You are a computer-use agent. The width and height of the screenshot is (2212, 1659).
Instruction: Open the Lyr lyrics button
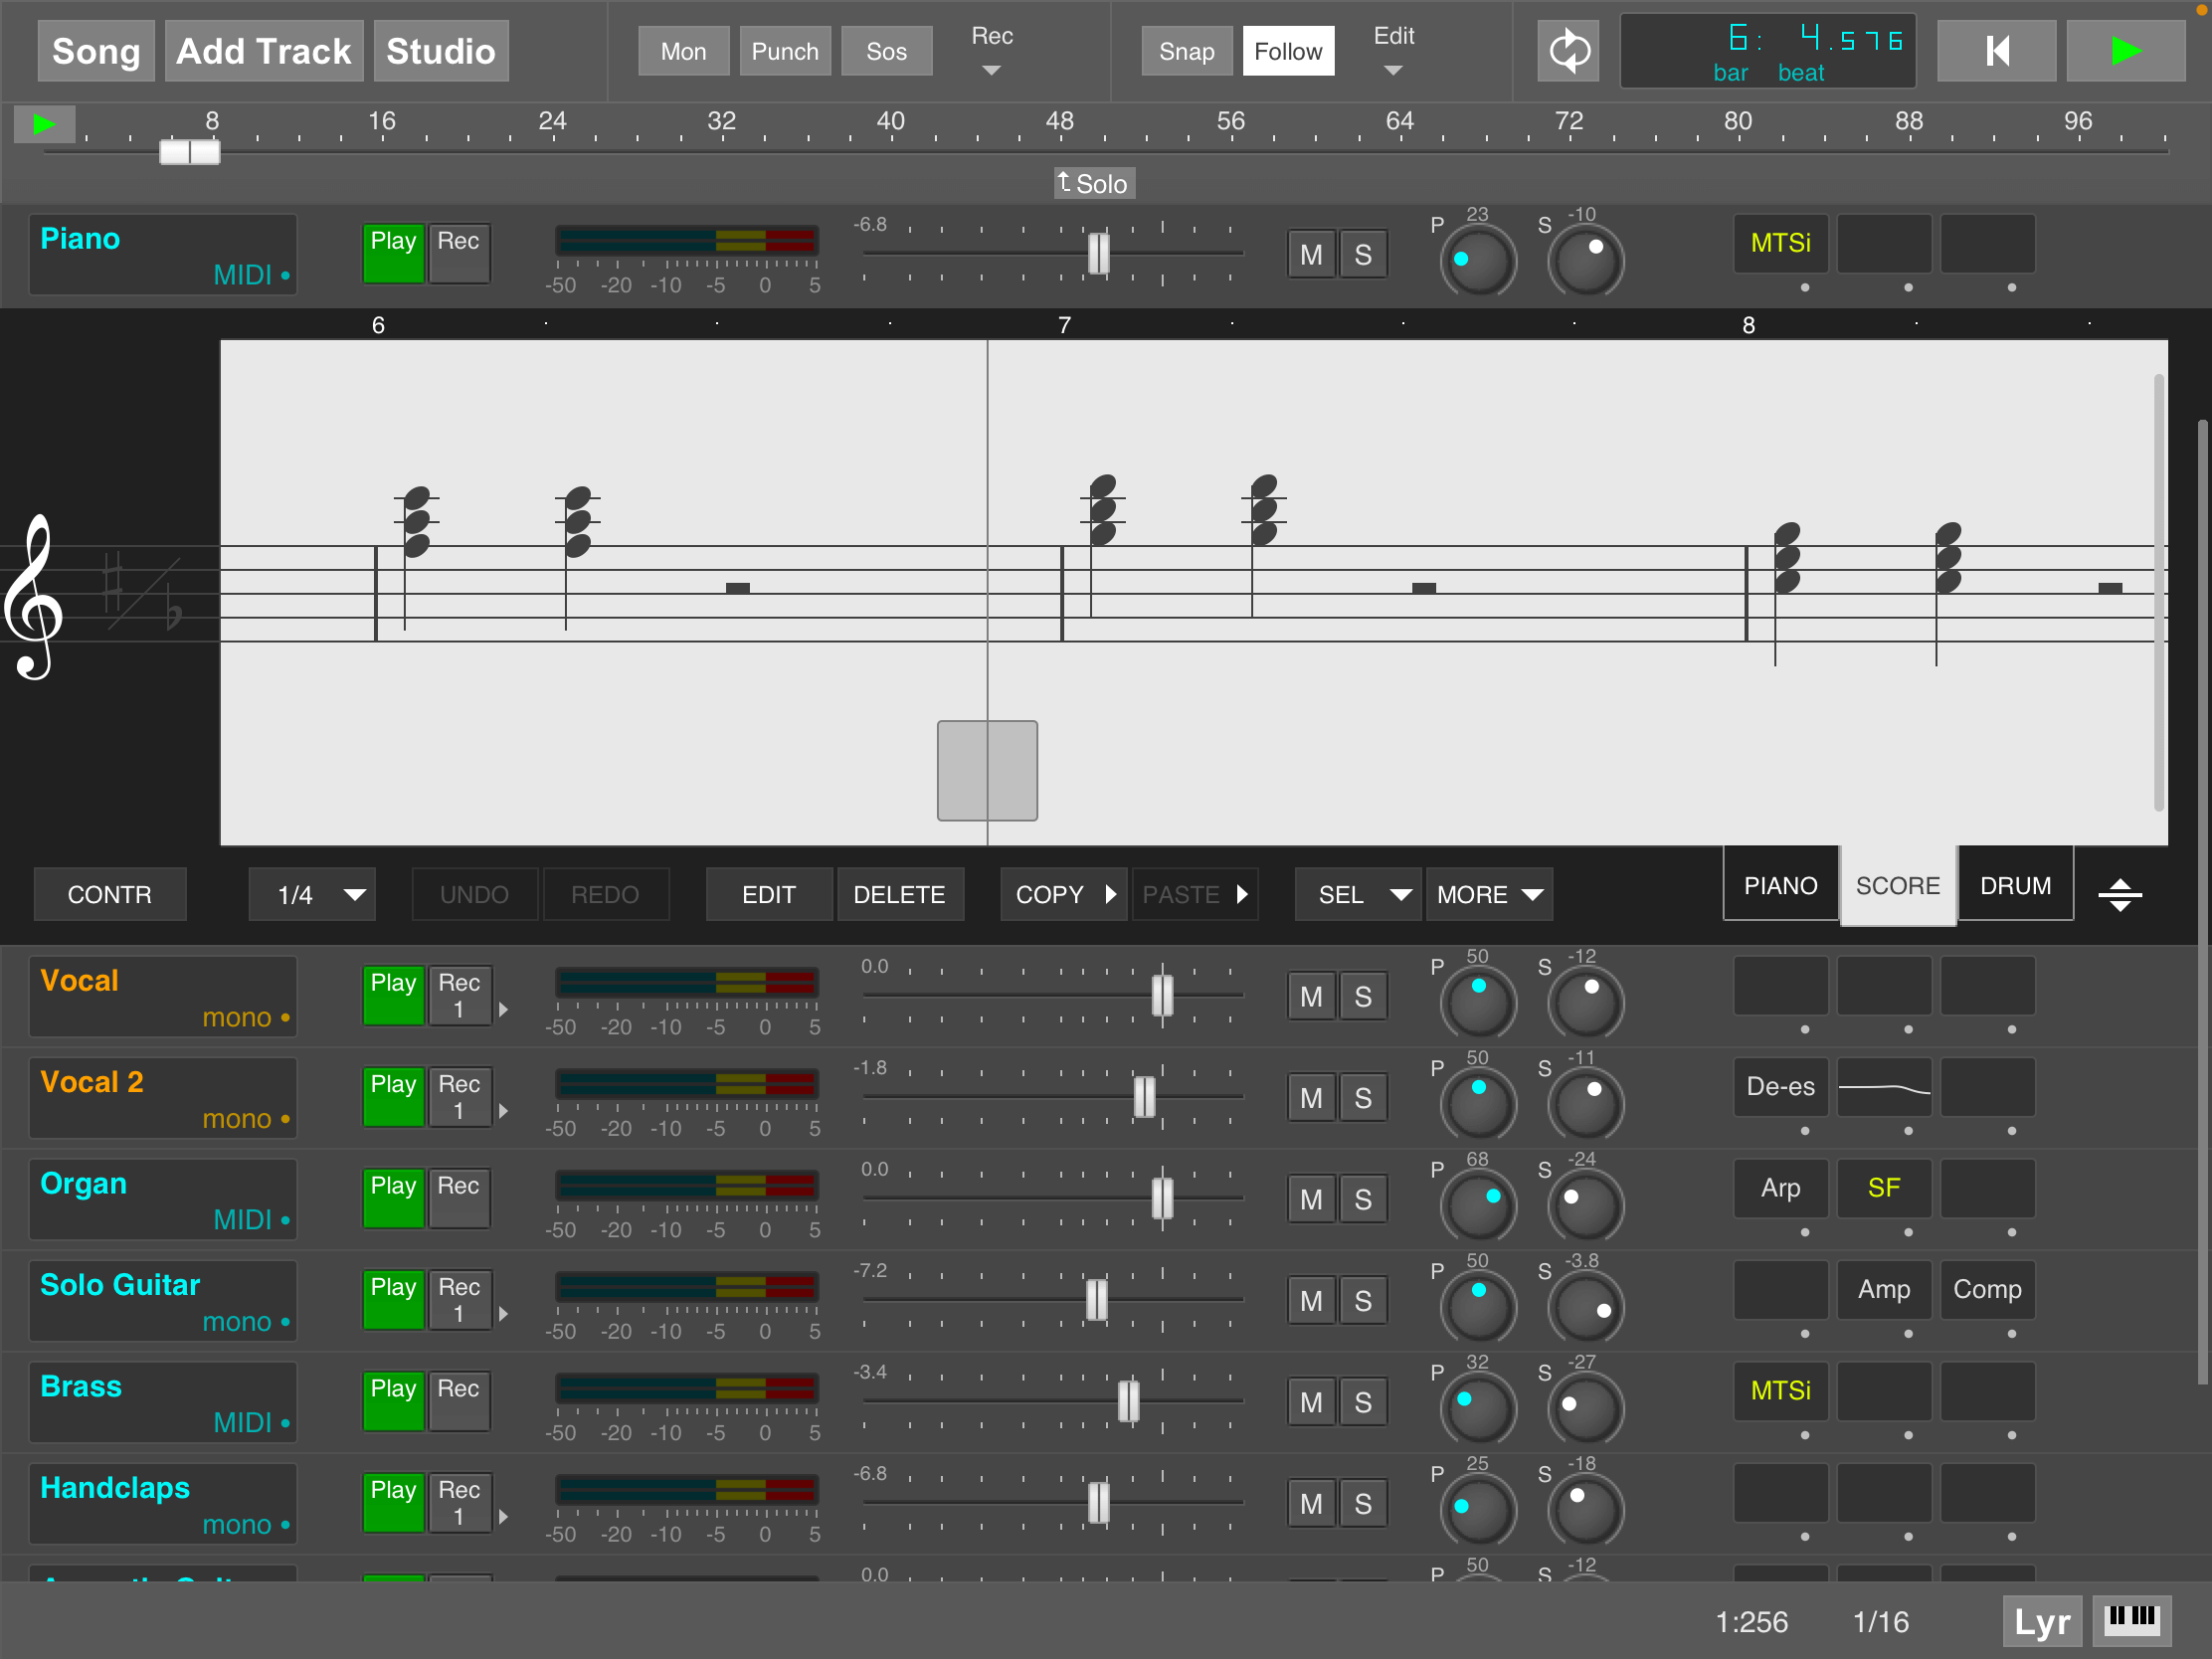(2041, 1621)
